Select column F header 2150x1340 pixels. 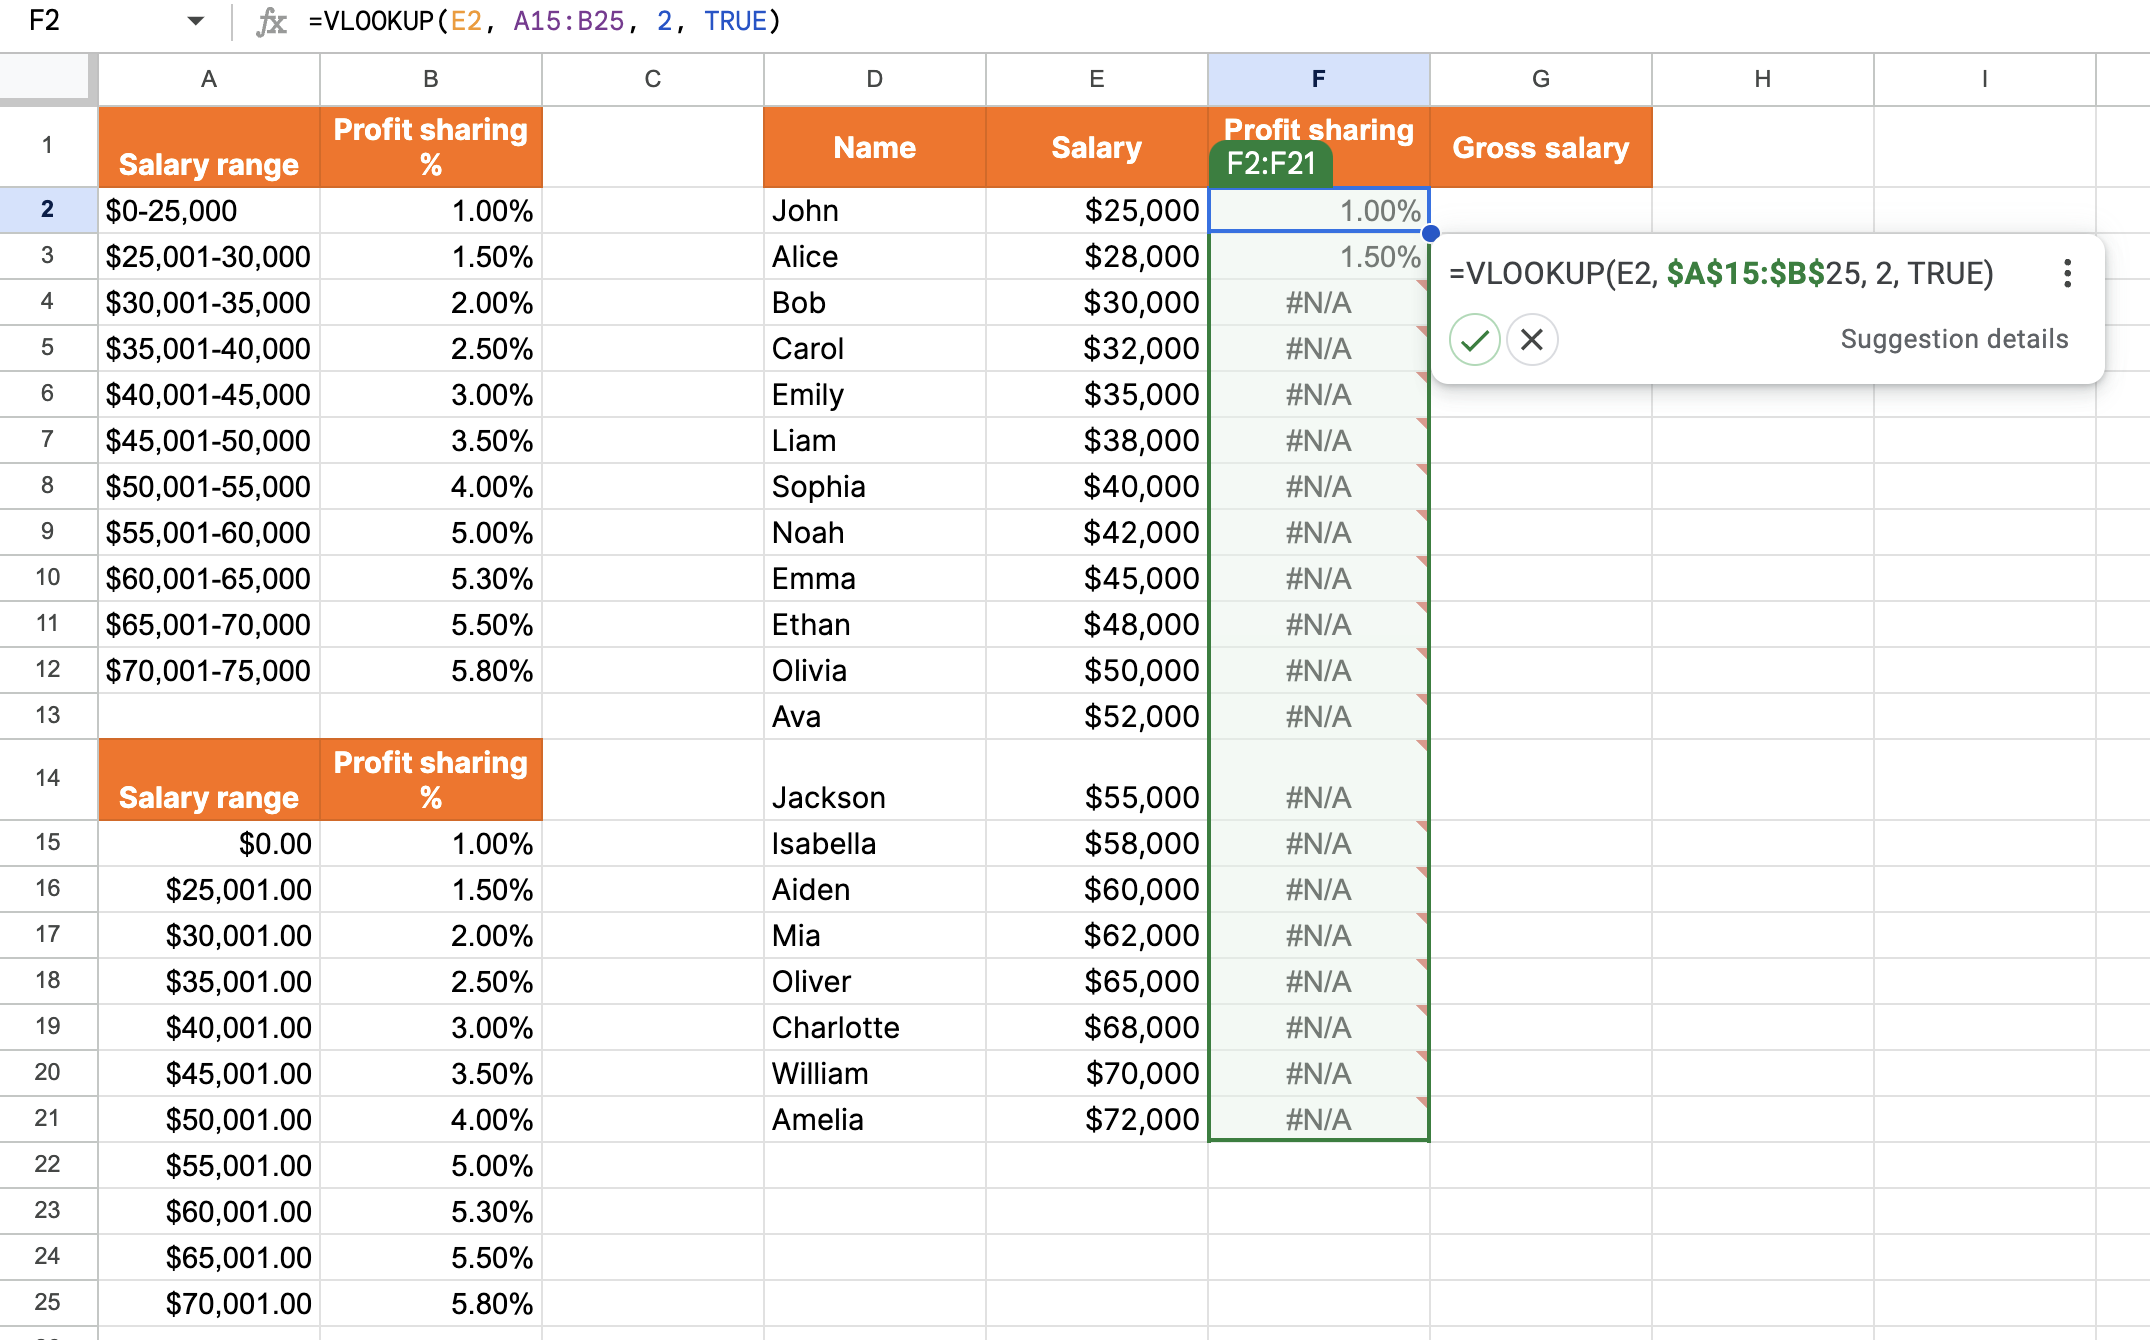click(1318, 79)
